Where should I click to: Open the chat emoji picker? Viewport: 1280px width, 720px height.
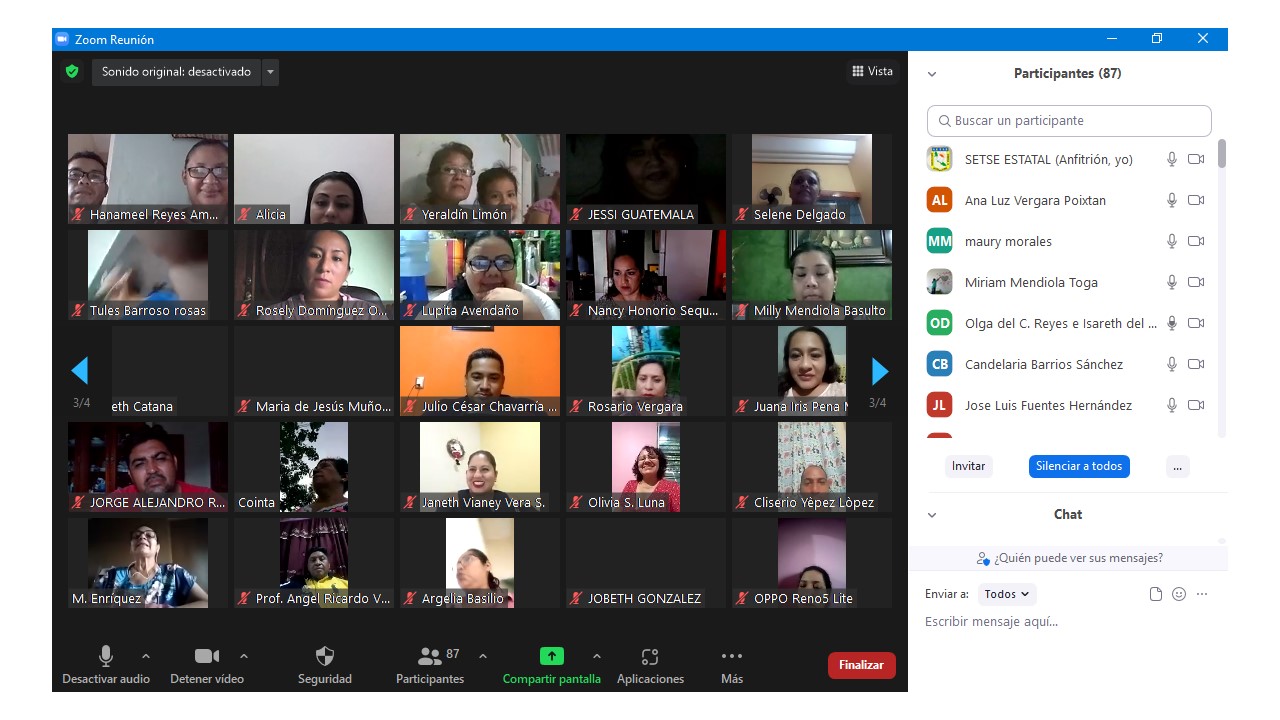(x=1179, y=594)
